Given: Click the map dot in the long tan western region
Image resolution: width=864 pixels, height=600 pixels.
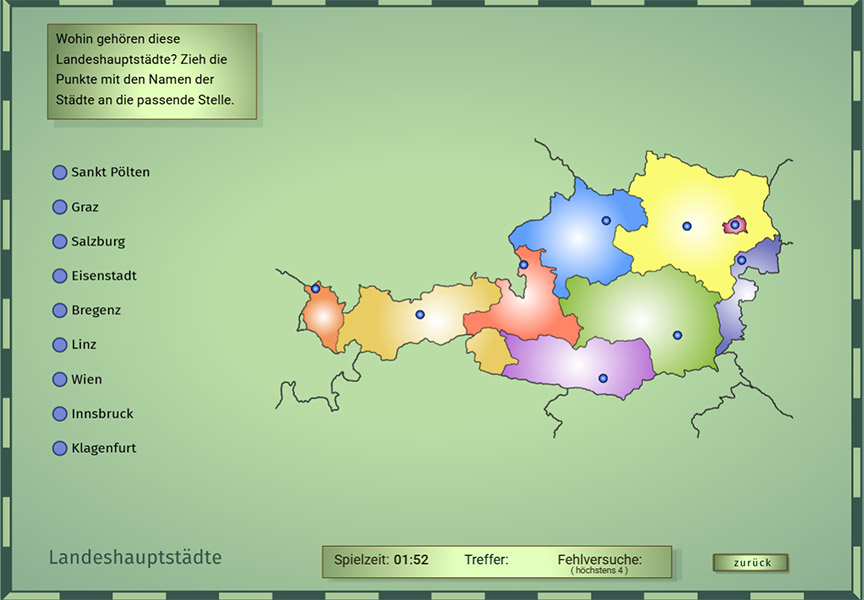Looking at the screenshot, I should click(420, 315).
